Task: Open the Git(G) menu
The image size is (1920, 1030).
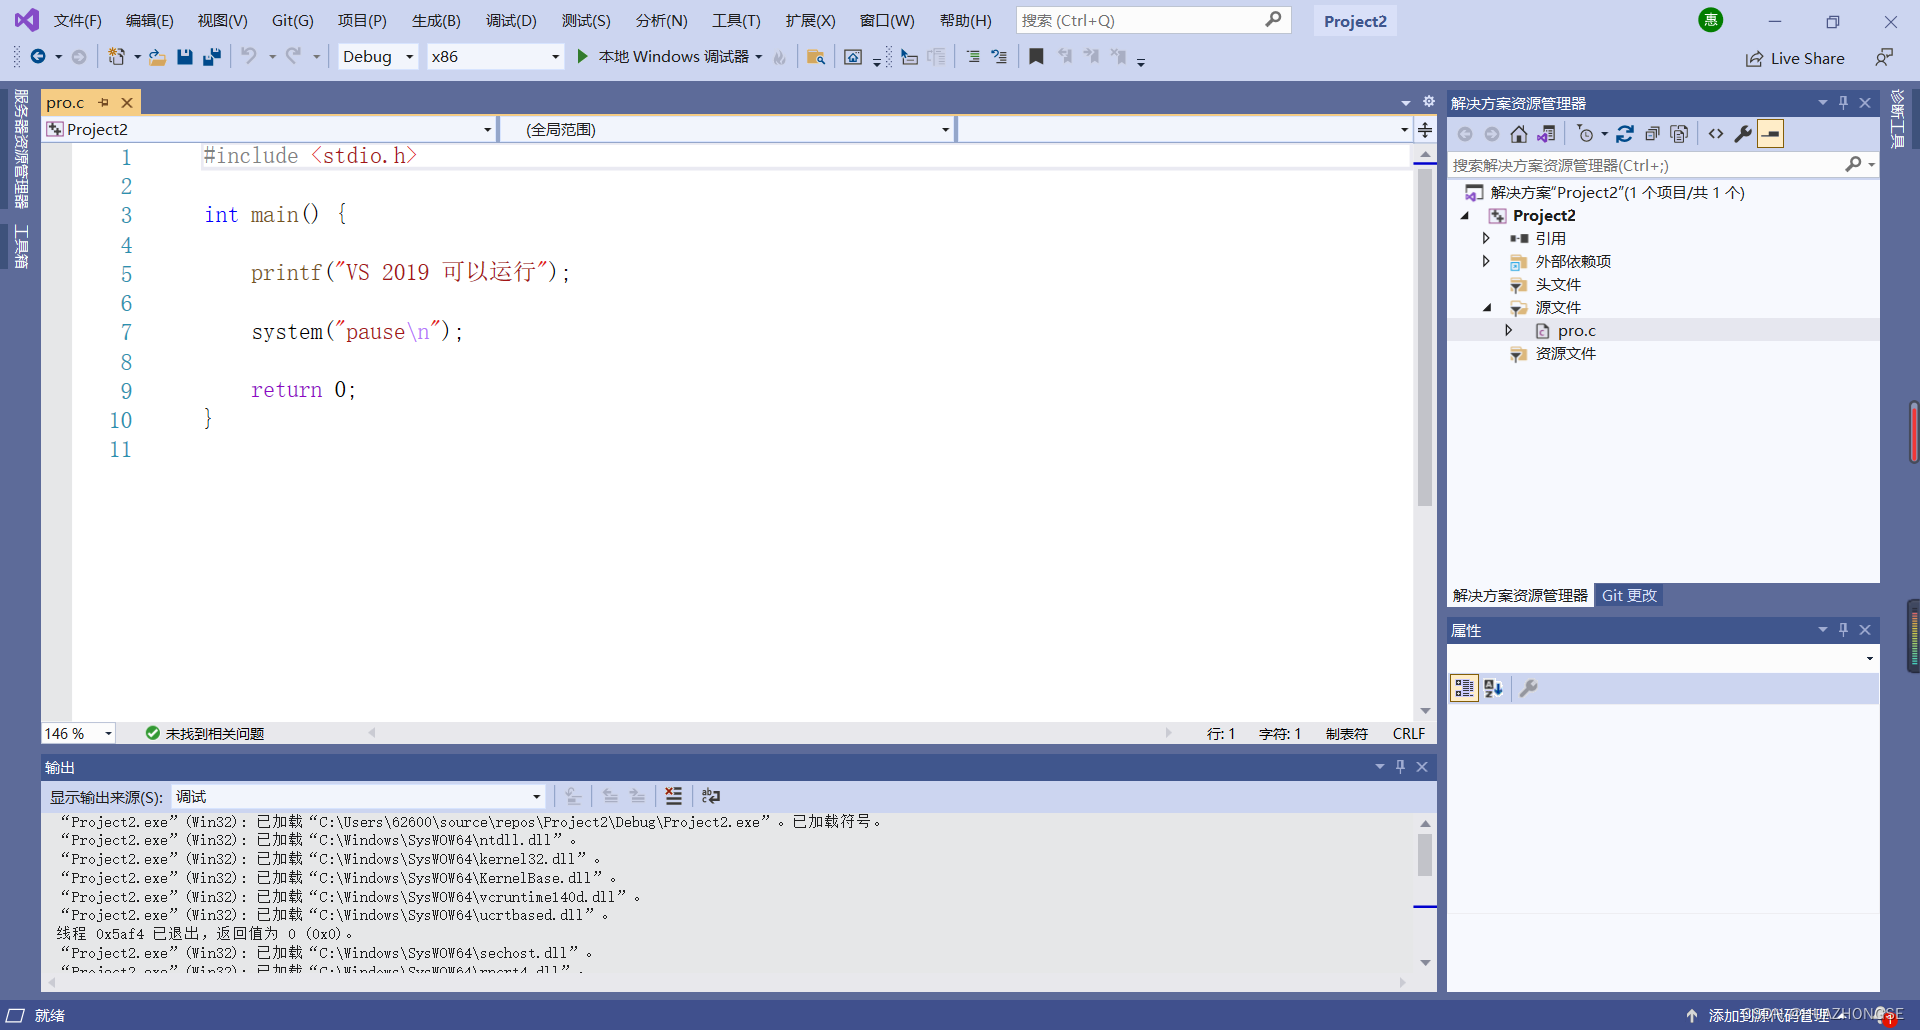Action: (x=292, y=20)
